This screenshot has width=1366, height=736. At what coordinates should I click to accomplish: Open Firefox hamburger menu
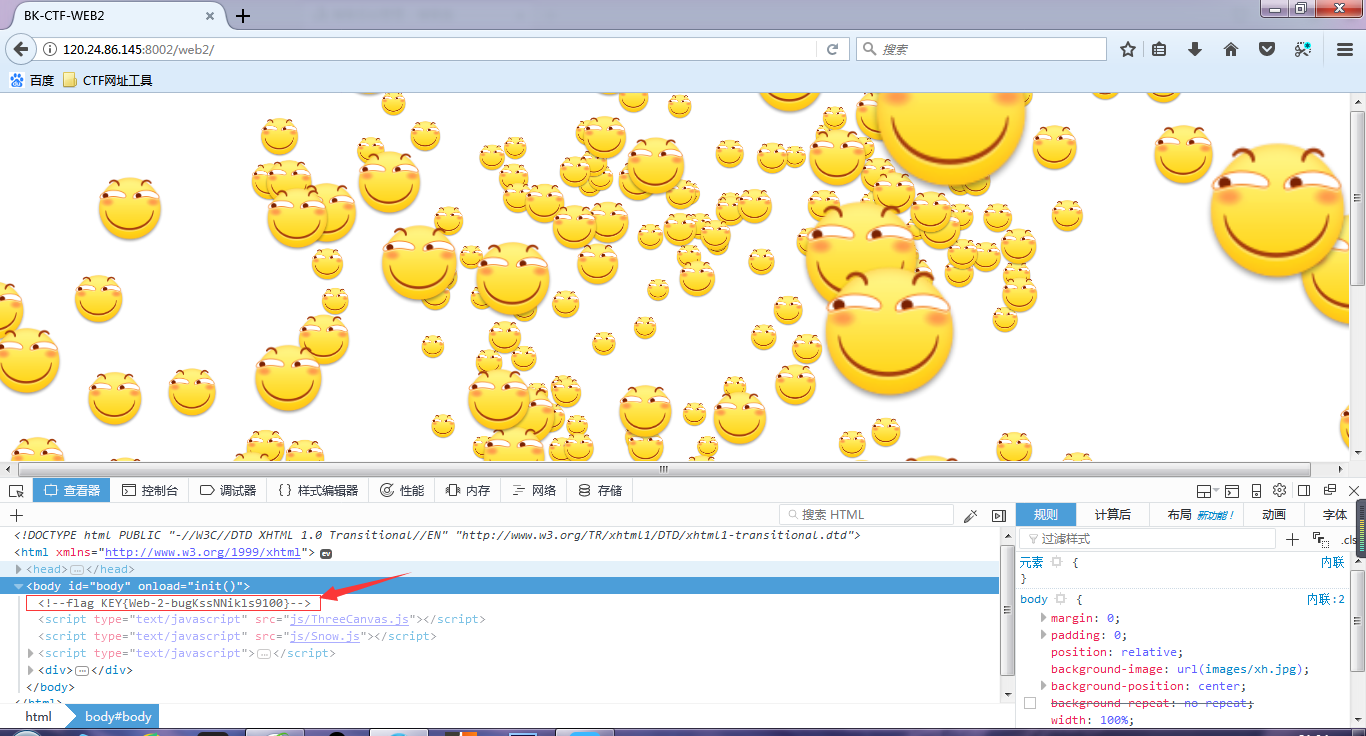point(1345,49)
